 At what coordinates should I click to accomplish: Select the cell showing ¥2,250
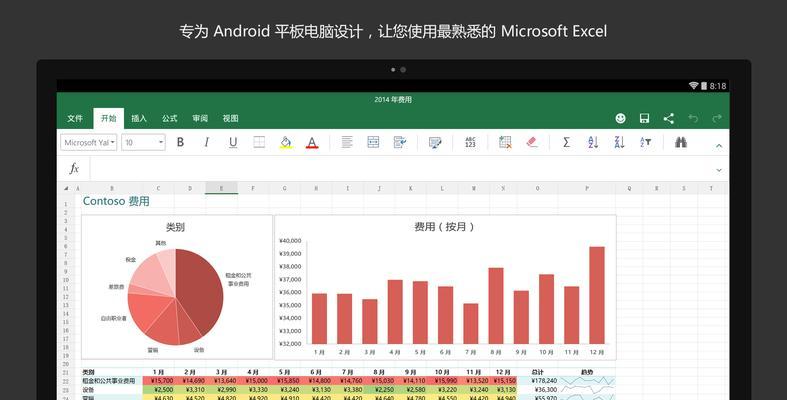click(x=380, y=389)
